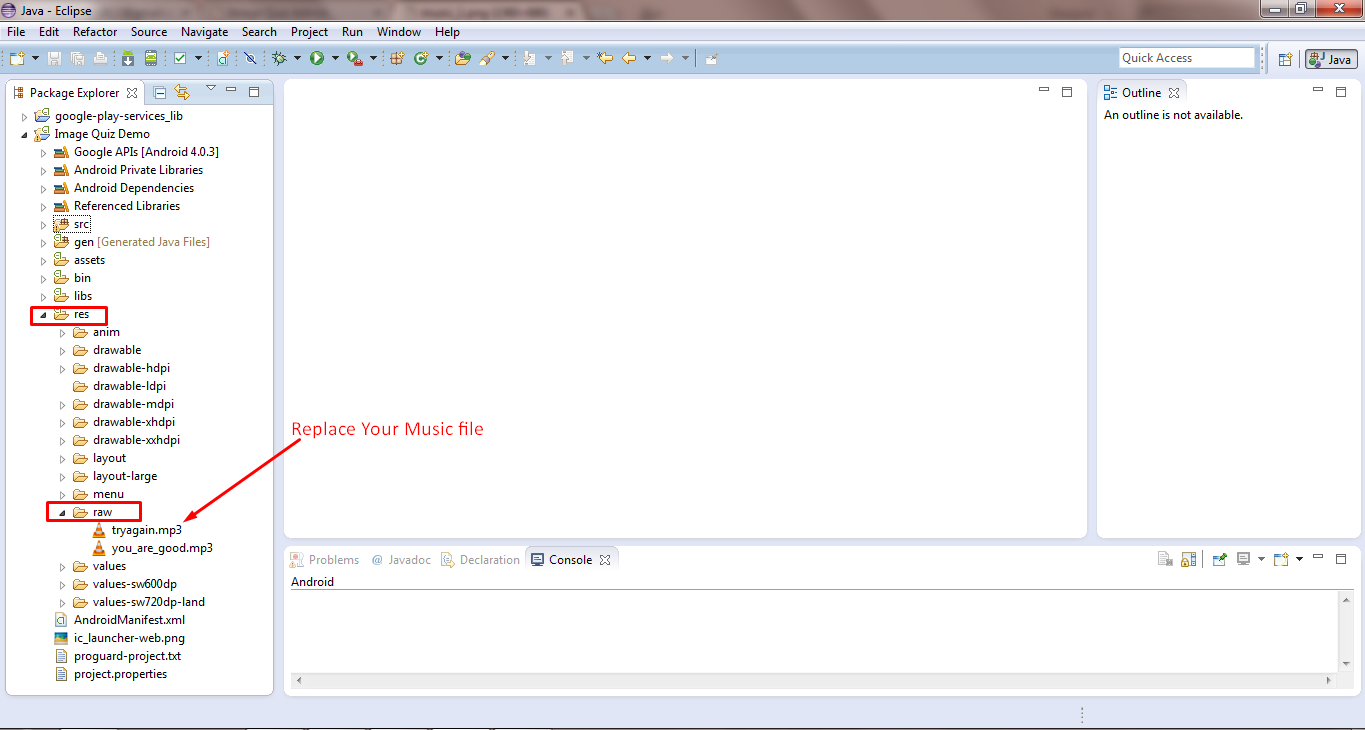Click the Open Perspective icon
The height and width of the screenshot is (730, 1365).
(1285, 59)
